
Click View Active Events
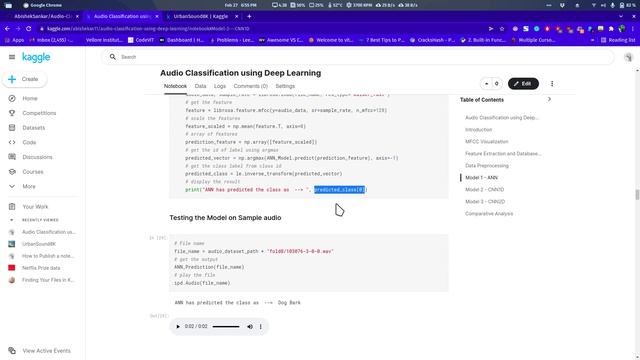(x=46, y=351)
